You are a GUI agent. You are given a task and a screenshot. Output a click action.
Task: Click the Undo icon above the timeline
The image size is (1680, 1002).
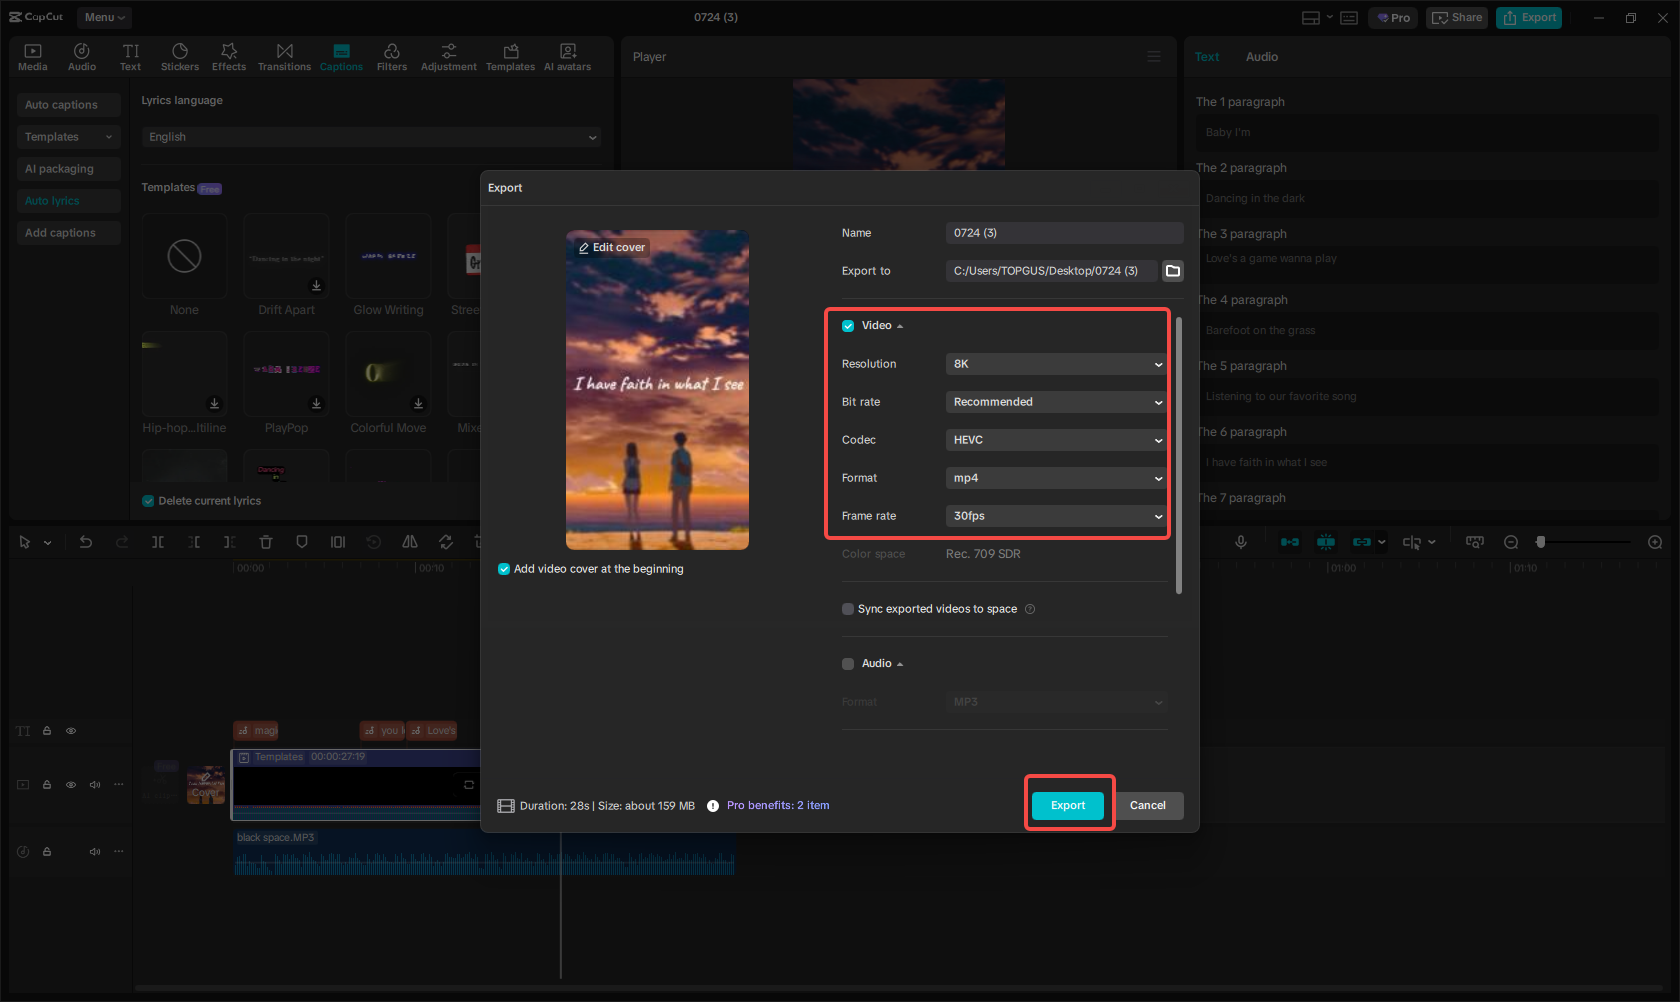[x=86, y=541]
